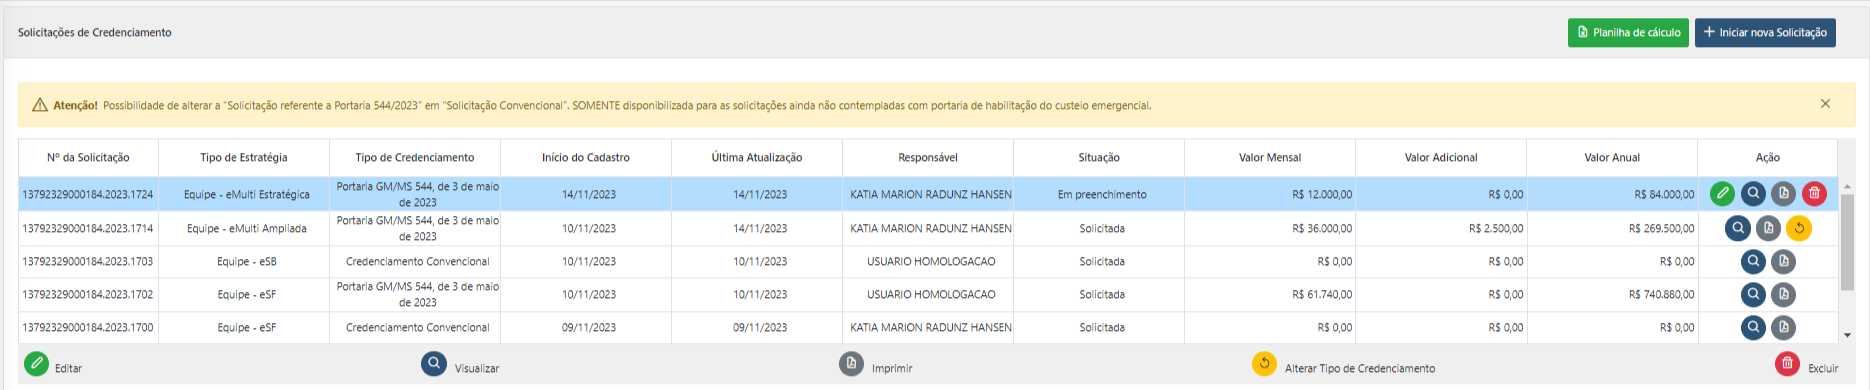The height and width of the screenshot is (390, 1870).
Task: Open view icon for solicitation ending 1700
Action: pyautogui.click(x=1753, y=327)
